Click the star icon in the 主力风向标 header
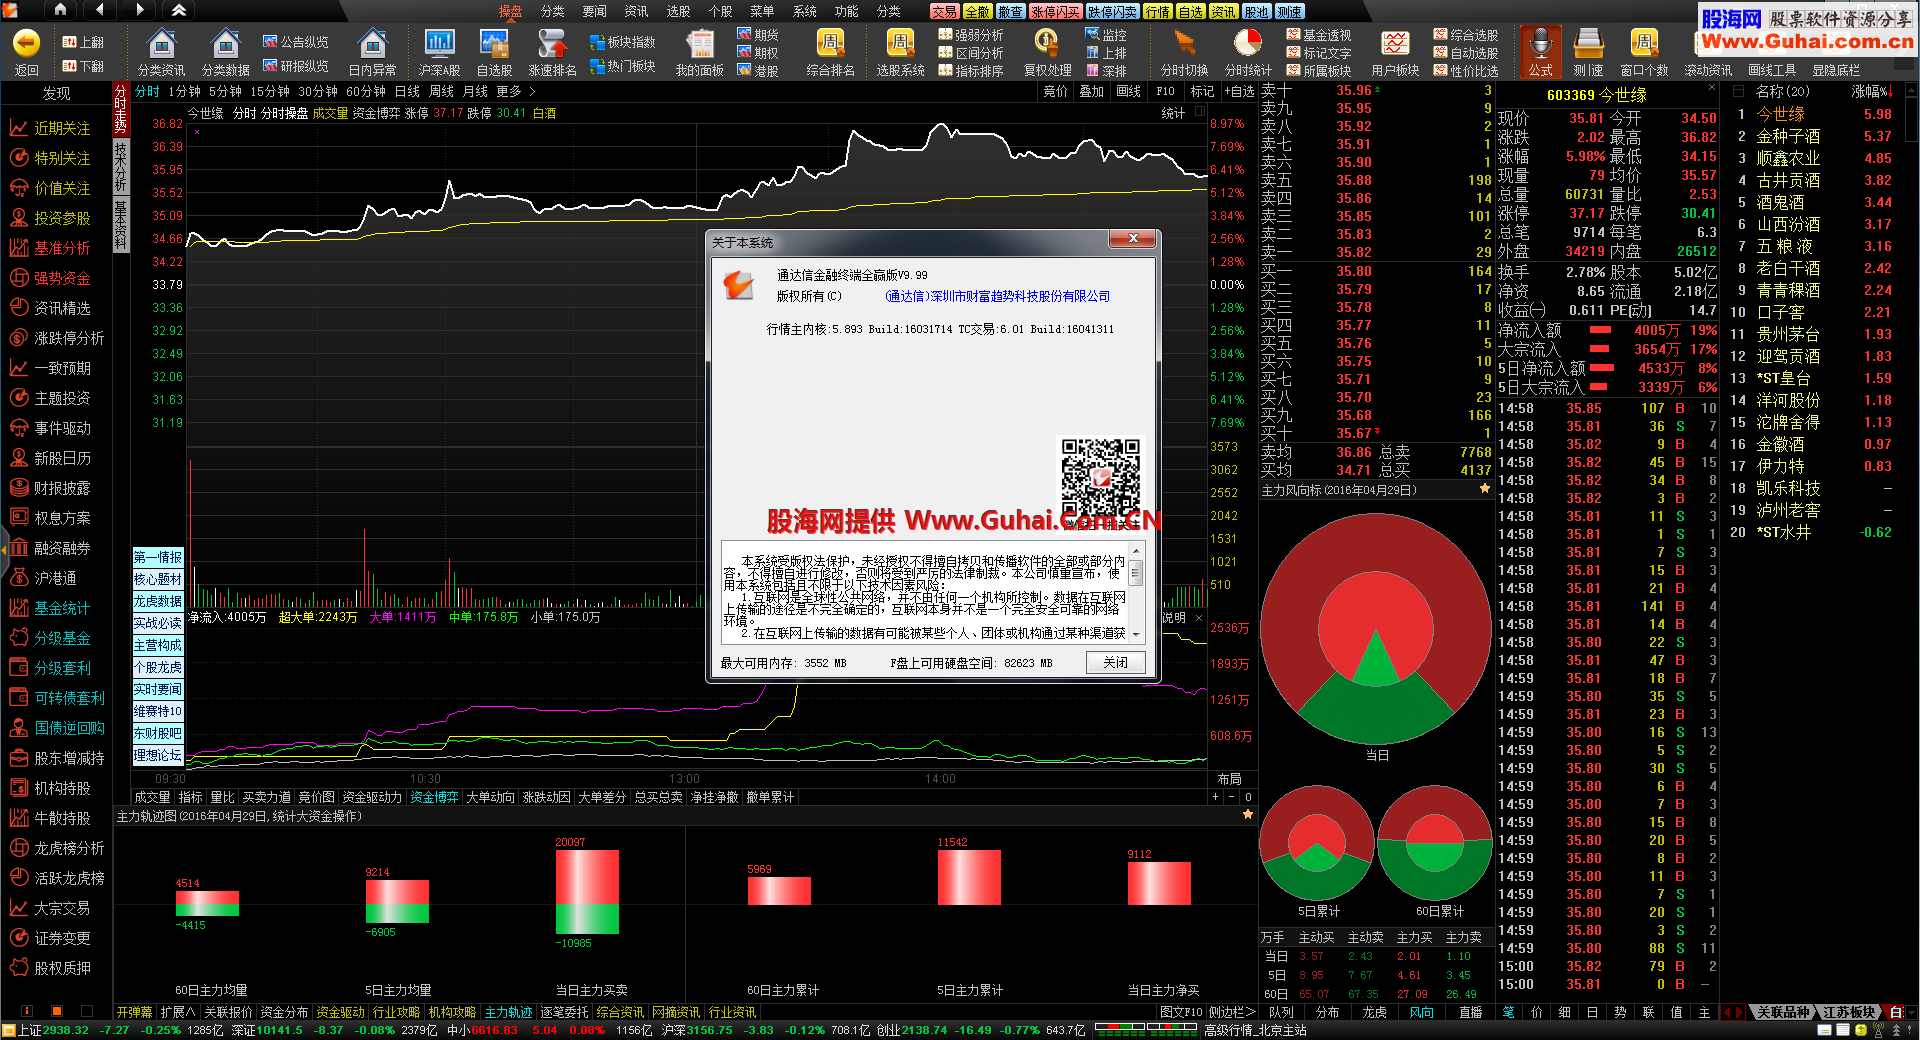This screenshot has height=1040, width=1920. [1485, 489]
